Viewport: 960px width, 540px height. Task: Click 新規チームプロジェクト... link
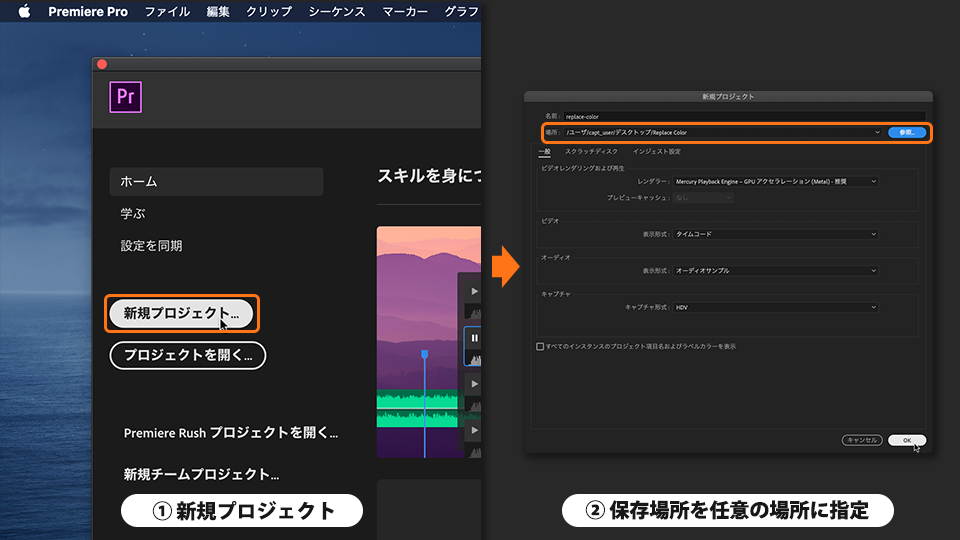pyautogui.click(x=201, y=474)
